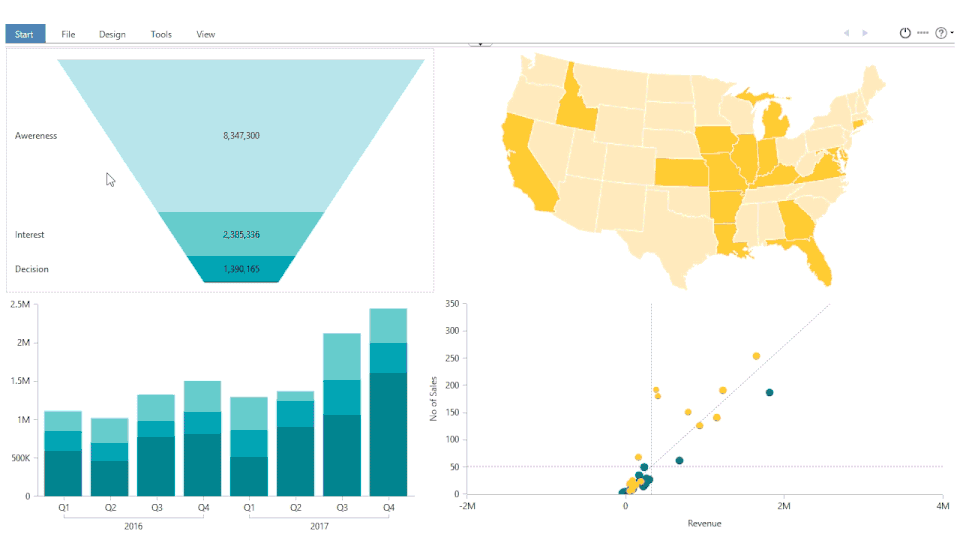Open the Tools menu
Viewport: 960px width, 540px height.
pos(161,34)
